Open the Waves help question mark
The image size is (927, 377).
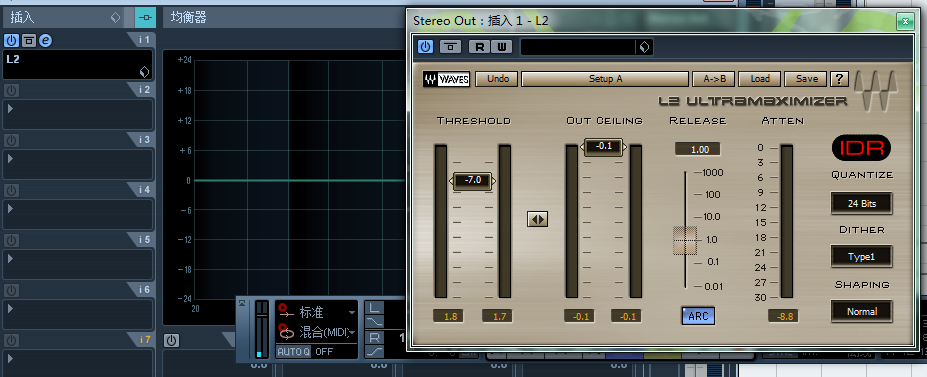[838, 79]
